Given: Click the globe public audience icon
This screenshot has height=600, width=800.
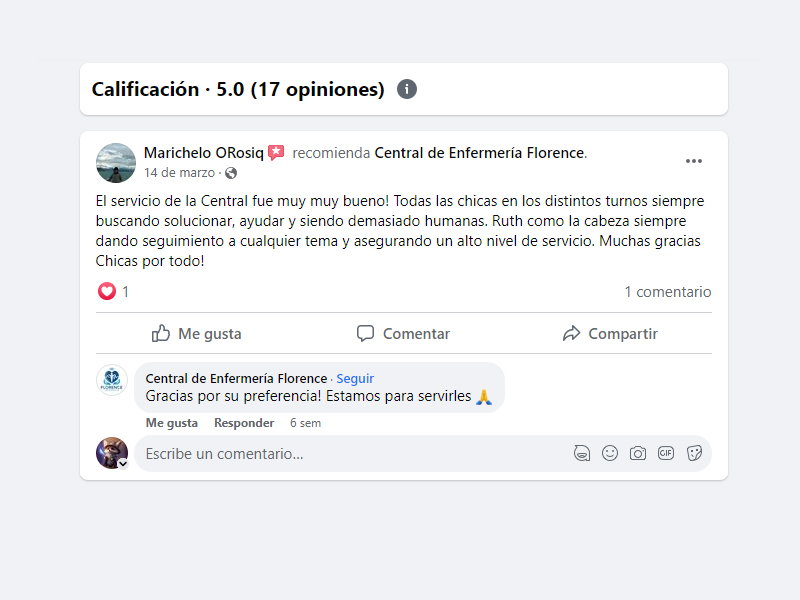Looking at the screenshot, I should [x=231, y=173].
